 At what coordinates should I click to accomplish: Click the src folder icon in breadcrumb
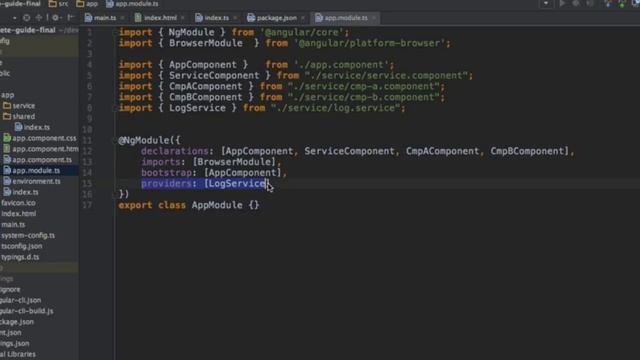[x=53, y=4]
